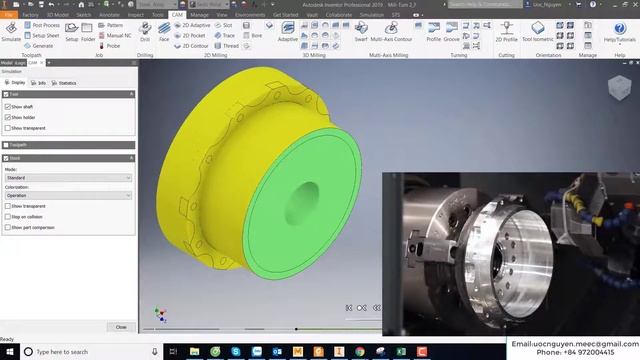Open Windows Start menu
The height and width of the screenshot is (360, 640).
pyautogui.click(x=10, y=351)
